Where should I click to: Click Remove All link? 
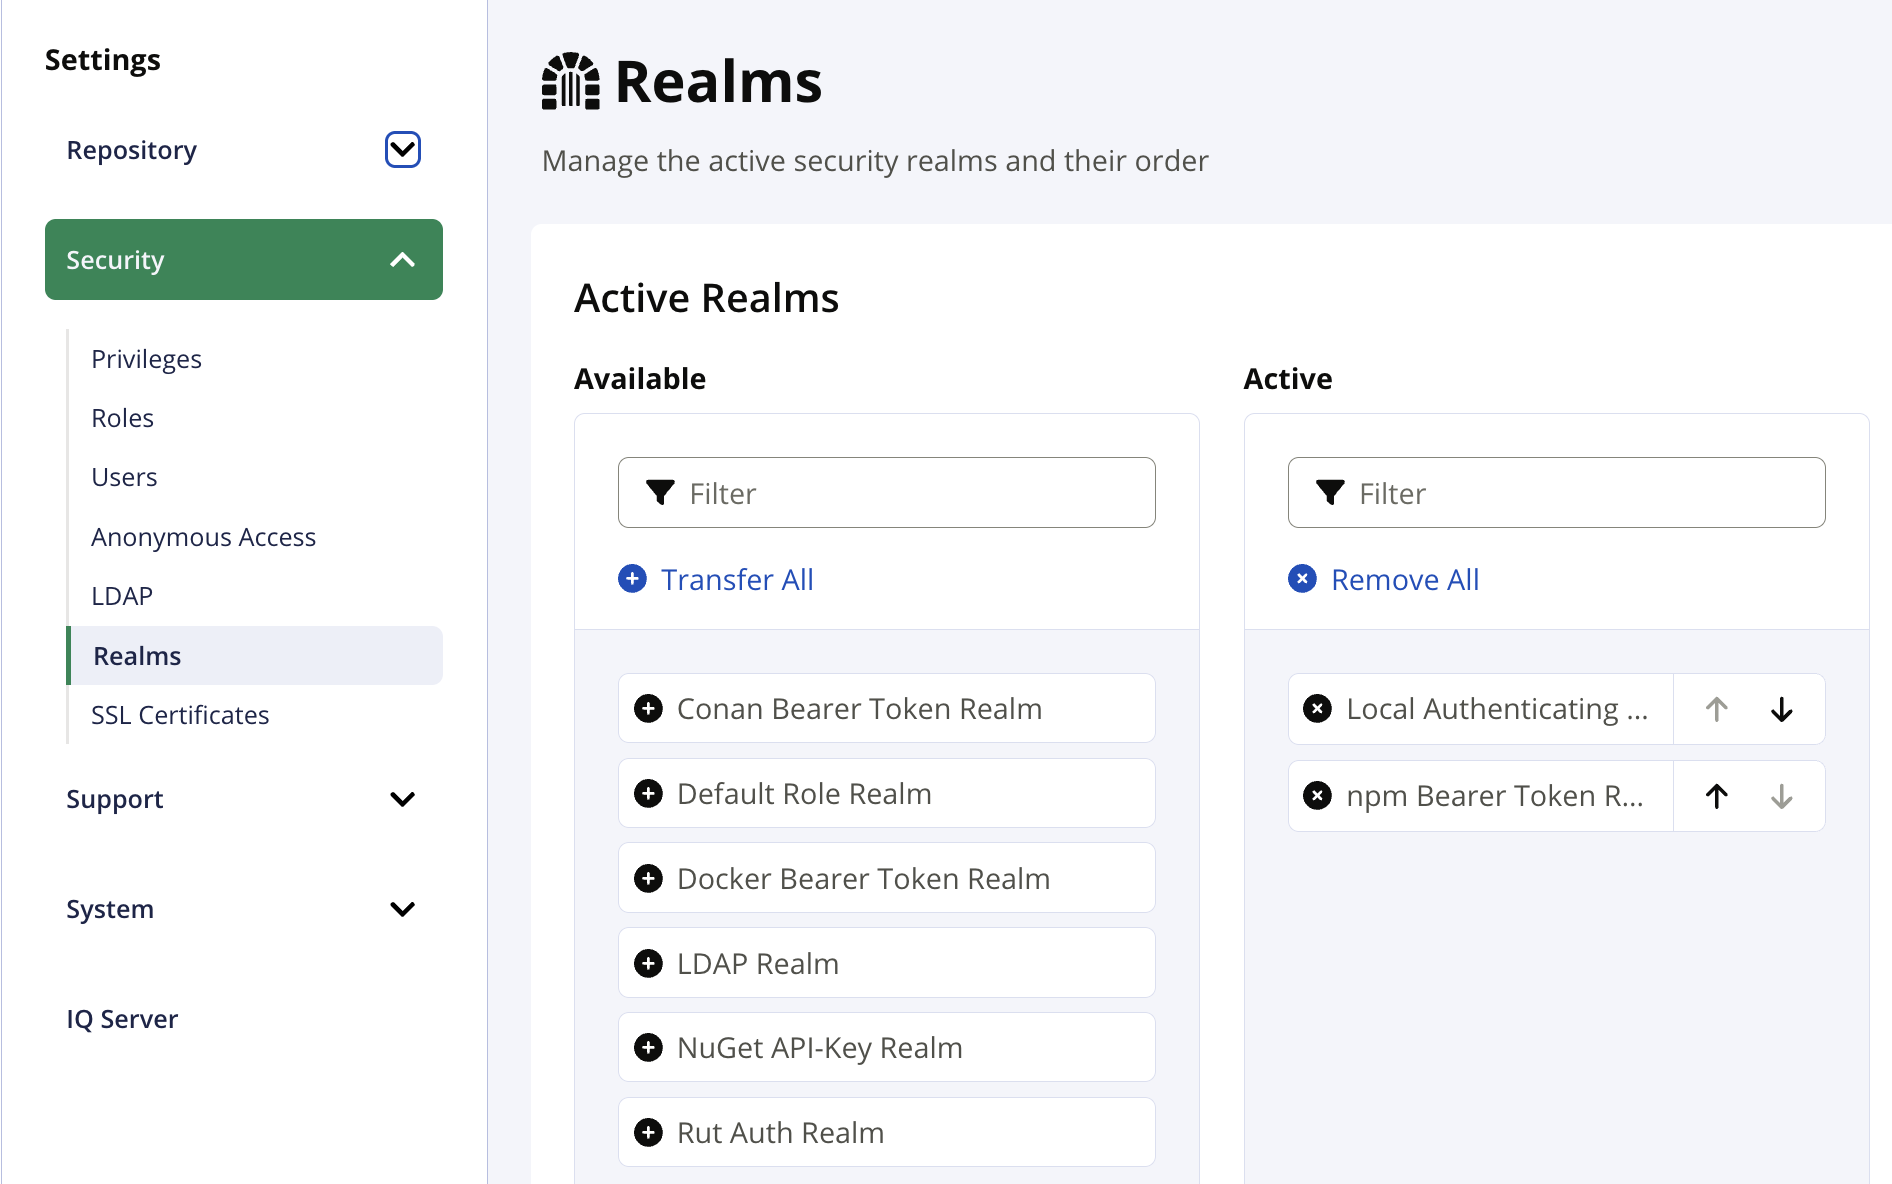tap(1404, 580)
